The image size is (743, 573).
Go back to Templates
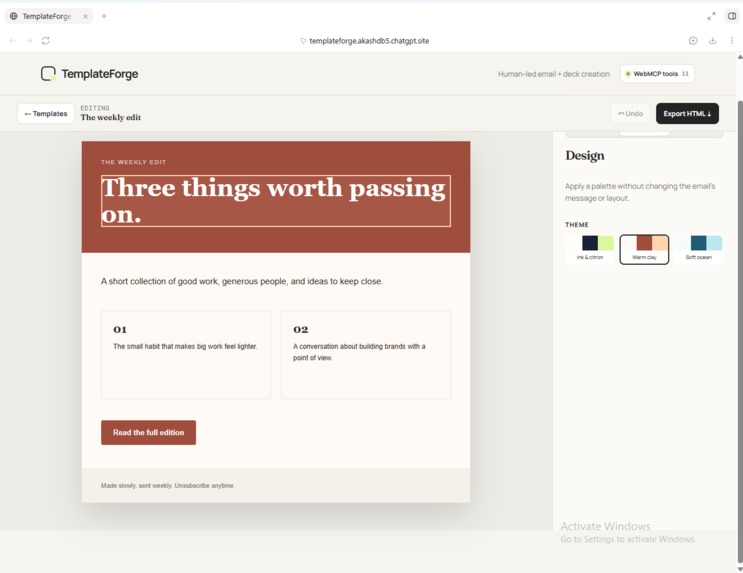[x=46, y=114]
